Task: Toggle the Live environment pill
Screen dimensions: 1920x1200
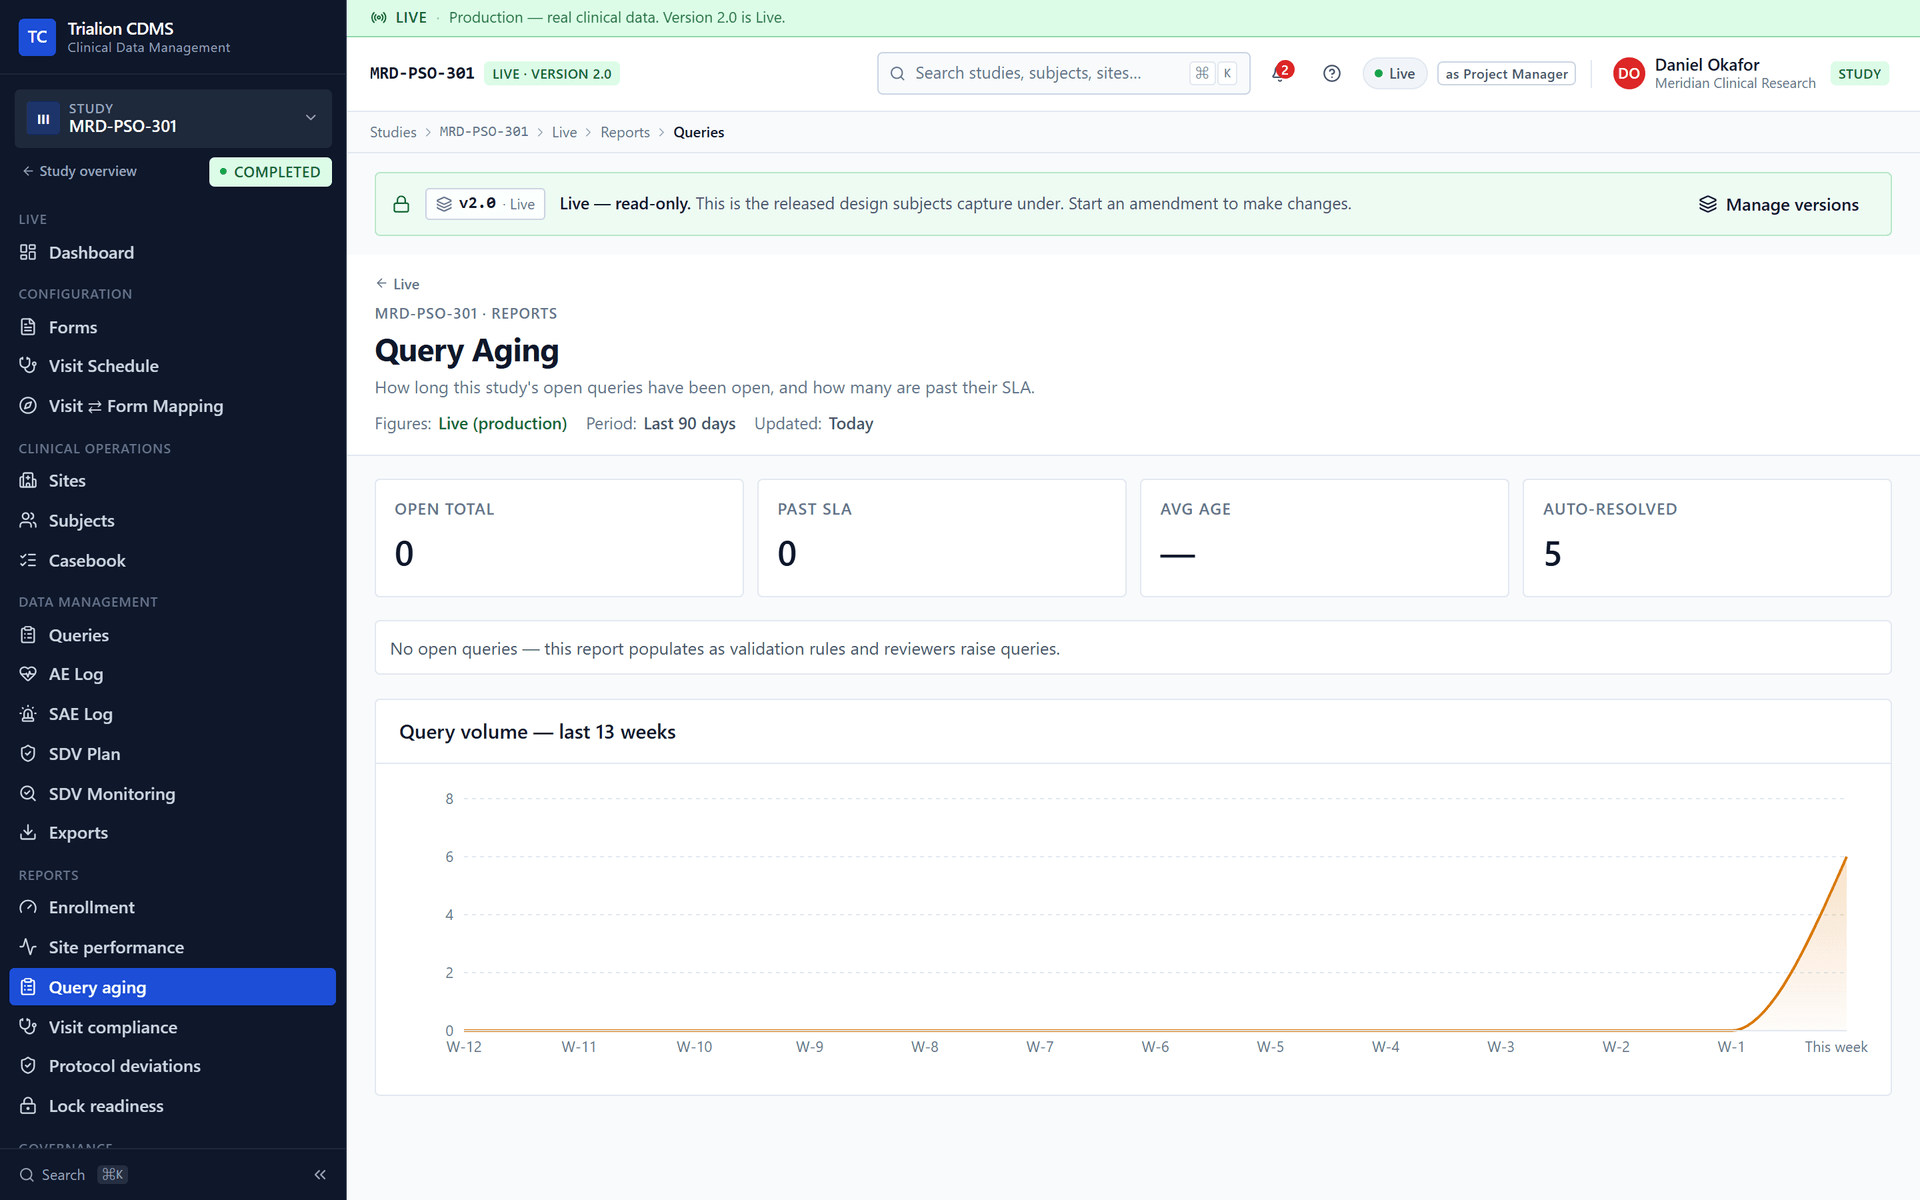Action: click(1394, 73)
